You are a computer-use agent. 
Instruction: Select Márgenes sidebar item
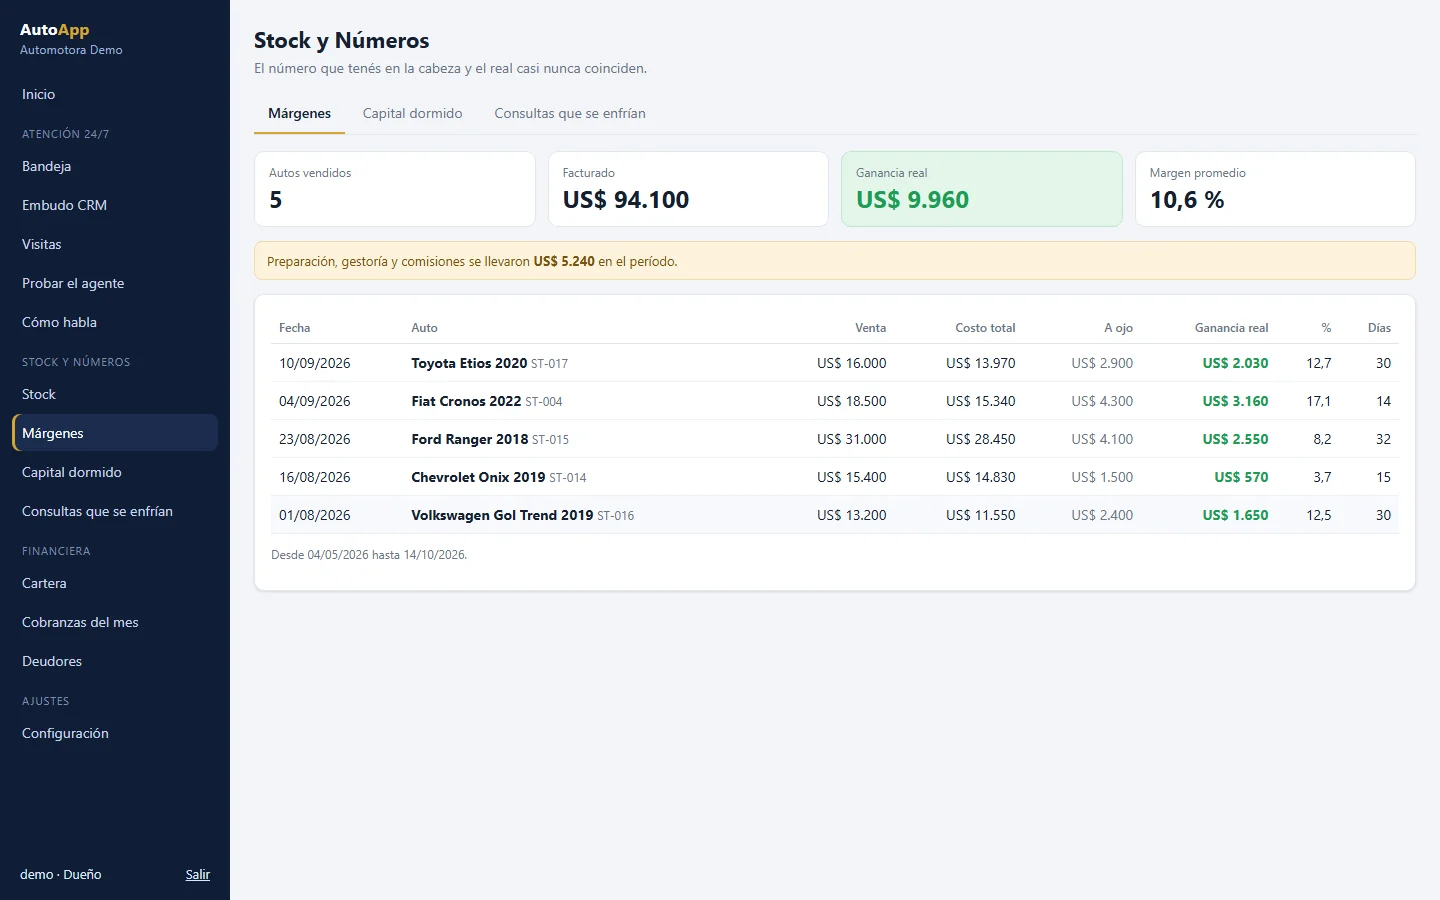point(115,433)
